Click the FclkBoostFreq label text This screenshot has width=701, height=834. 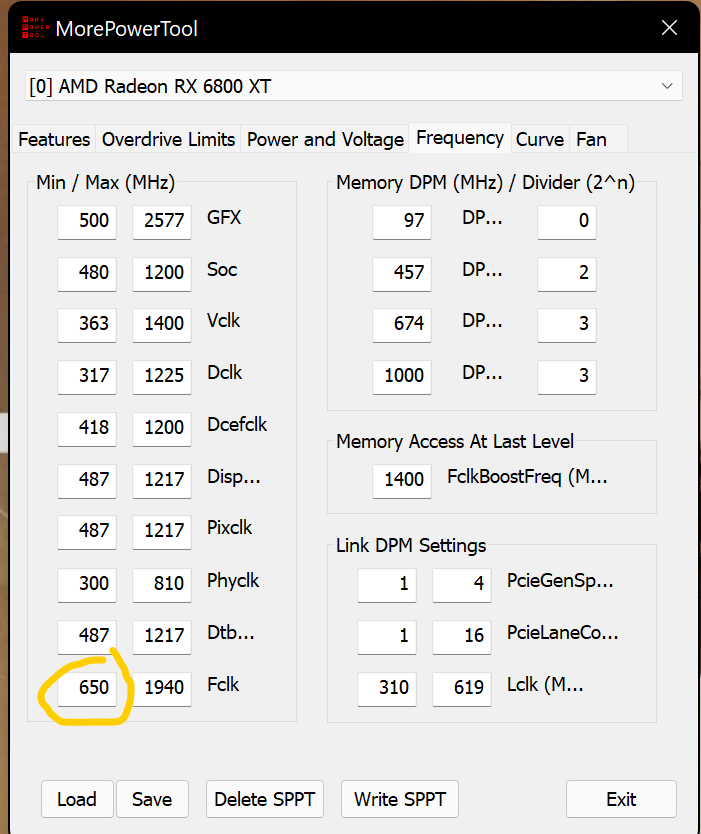[x=527, y=477]
